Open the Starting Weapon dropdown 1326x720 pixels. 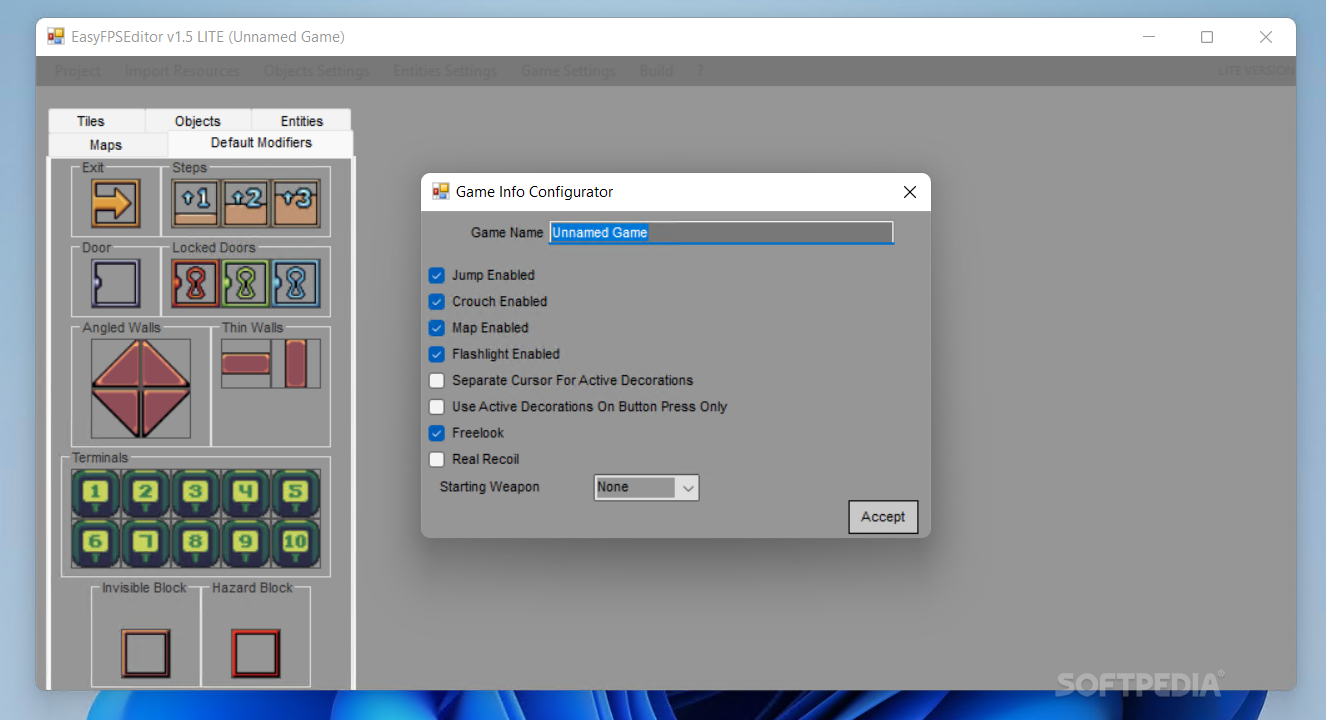647,487
